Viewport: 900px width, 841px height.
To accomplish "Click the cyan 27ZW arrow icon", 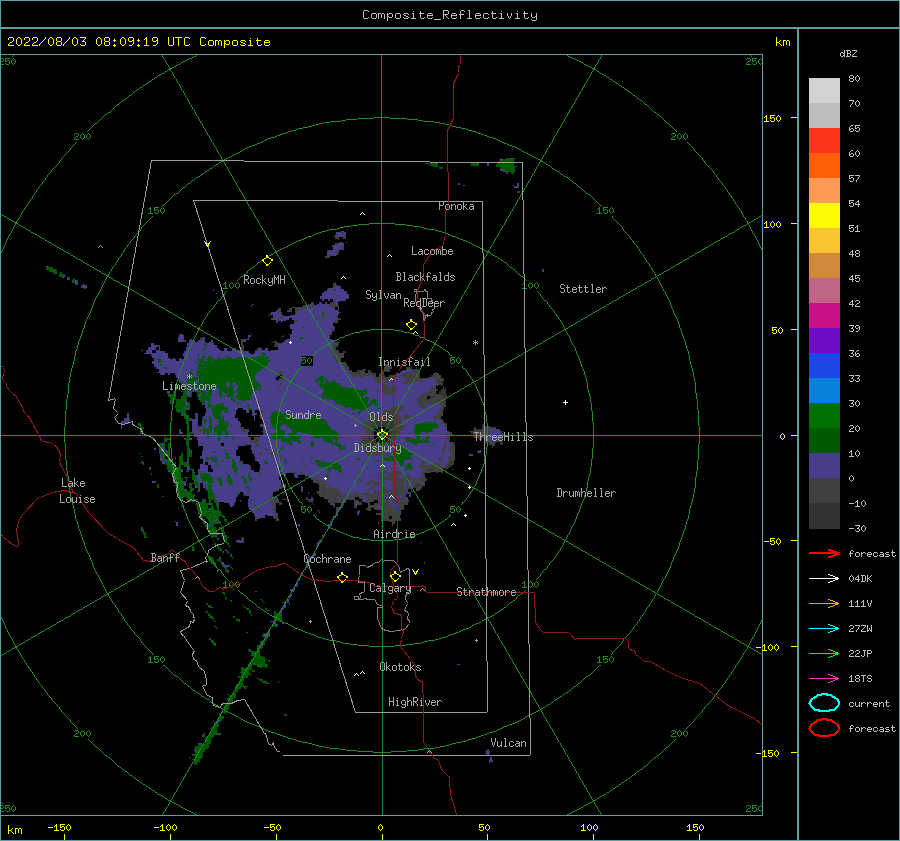I will click(x=824, y=629).
